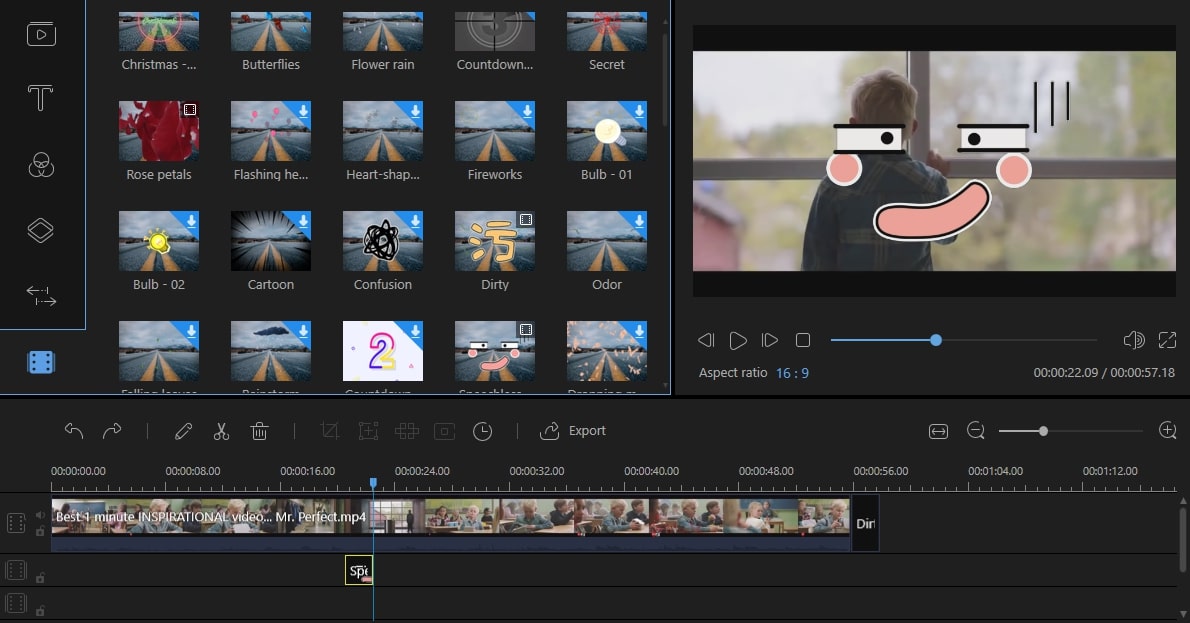The height and width of the screenshot is (623, 1190).
Task: Open the Elements panel with the dice icon
Action: (39, 361)
